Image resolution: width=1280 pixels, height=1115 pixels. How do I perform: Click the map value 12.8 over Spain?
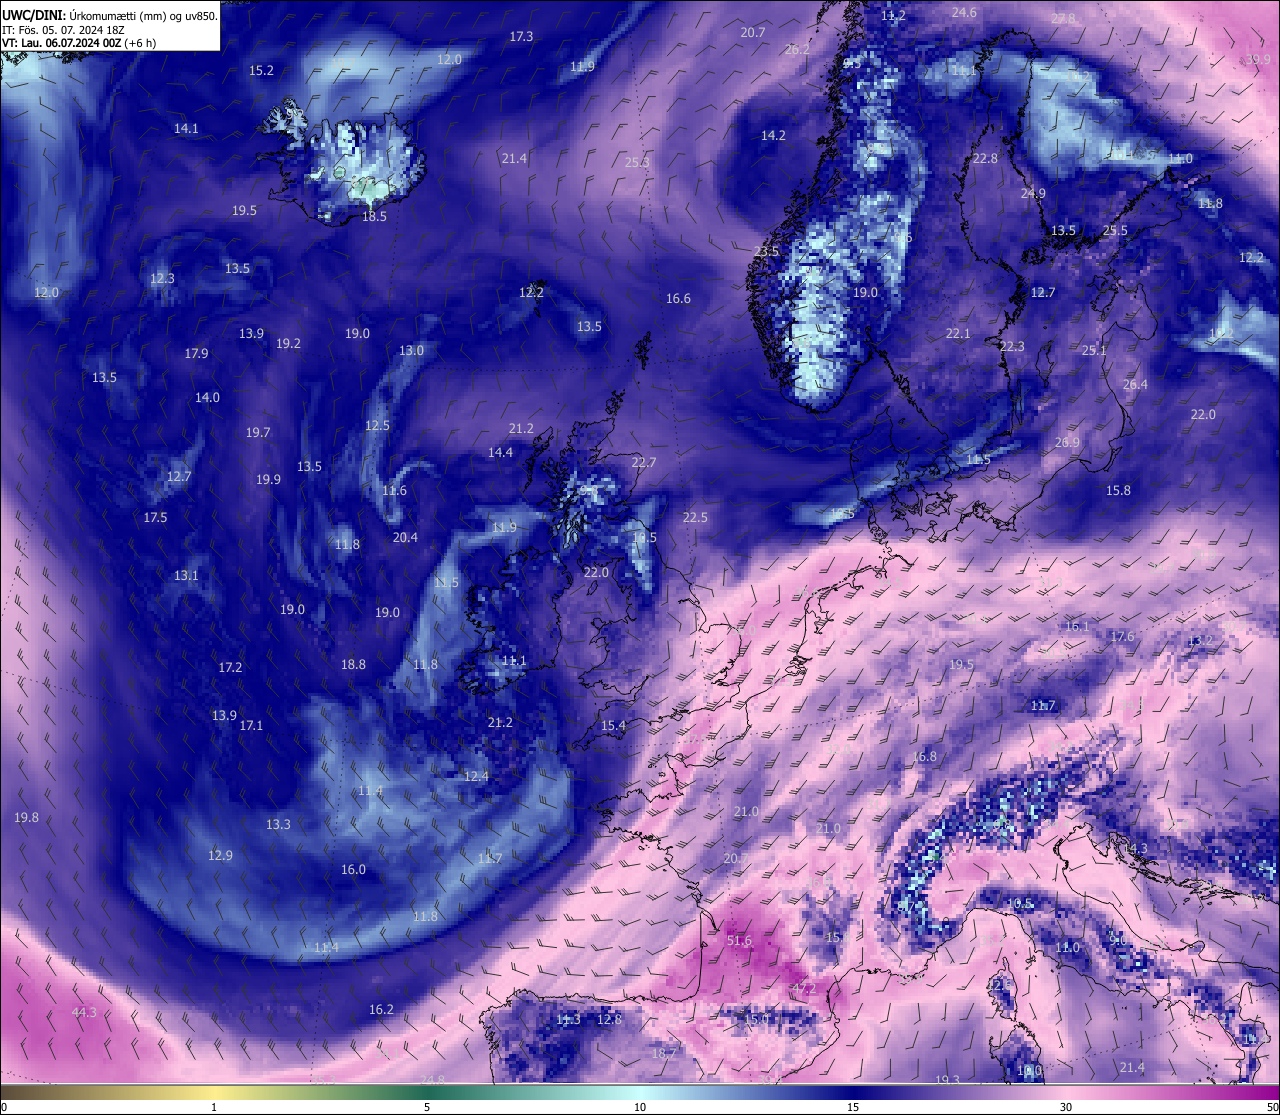pyautogui.click(x=609, y=1020)
